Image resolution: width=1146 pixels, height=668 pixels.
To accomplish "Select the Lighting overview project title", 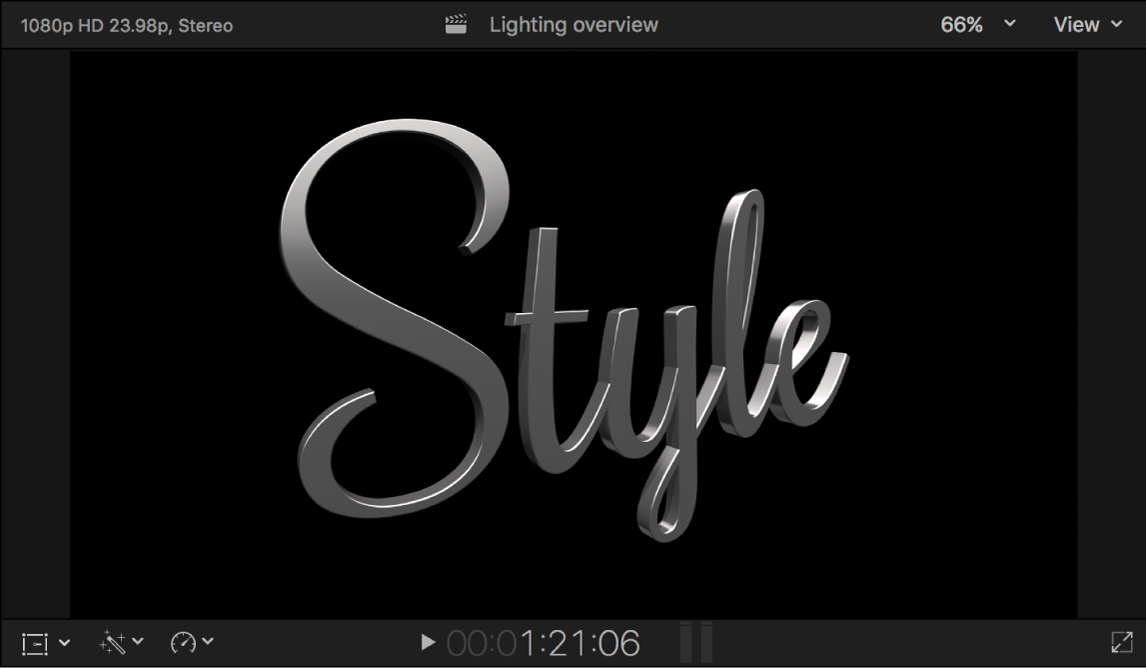I will pos(572,24).
